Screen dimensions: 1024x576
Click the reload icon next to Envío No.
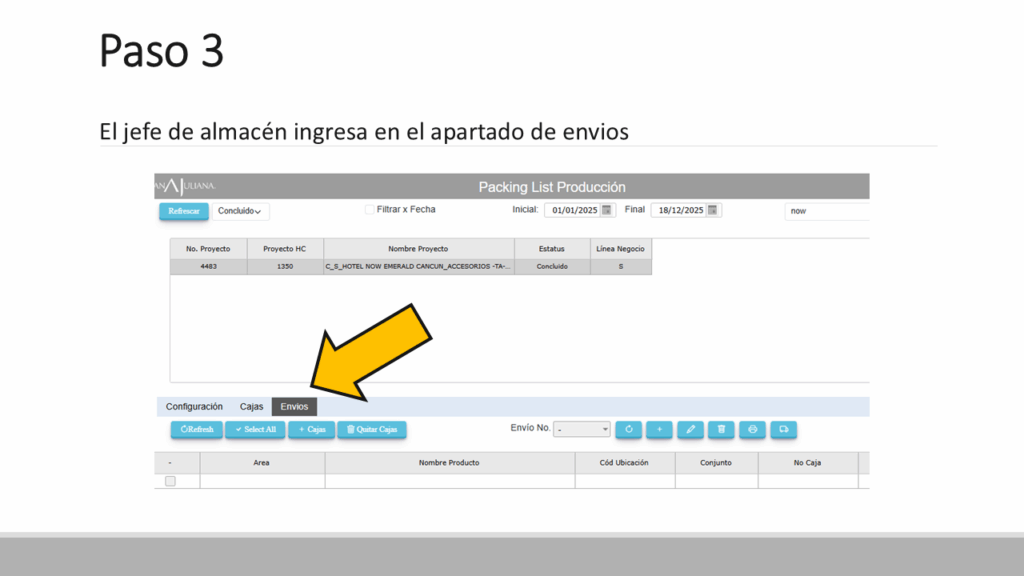click(x=628, y=429)
